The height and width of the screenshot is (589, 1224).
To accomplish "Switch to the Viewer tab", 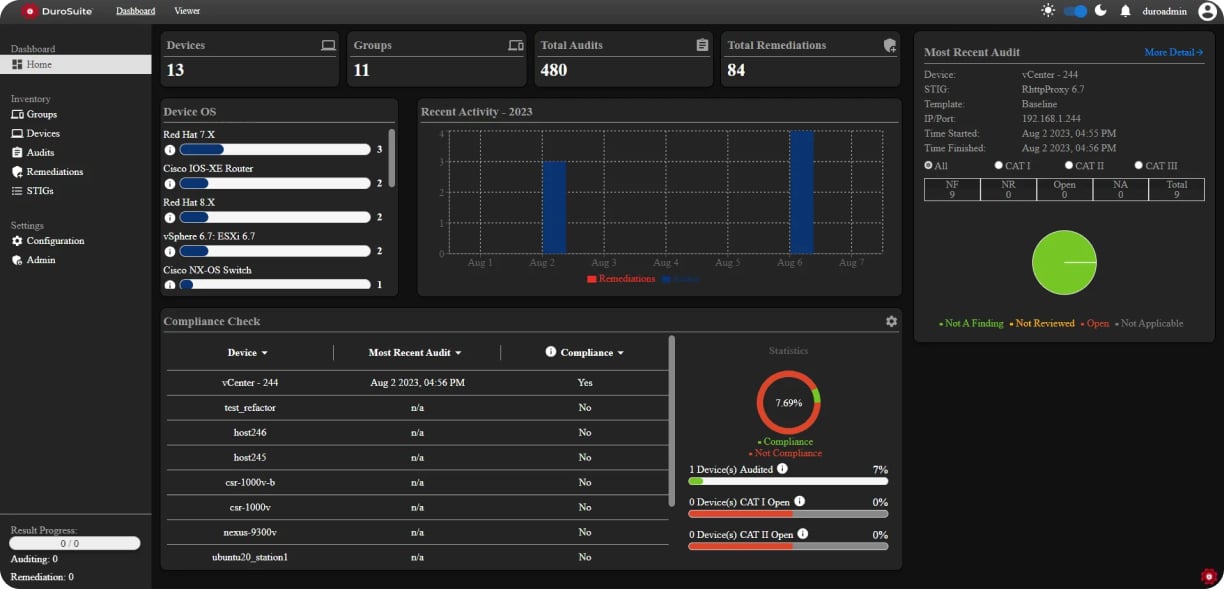I will pos(187,11).
